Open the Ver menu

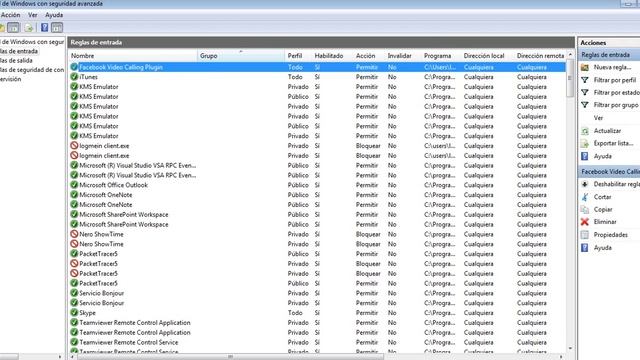33,15
